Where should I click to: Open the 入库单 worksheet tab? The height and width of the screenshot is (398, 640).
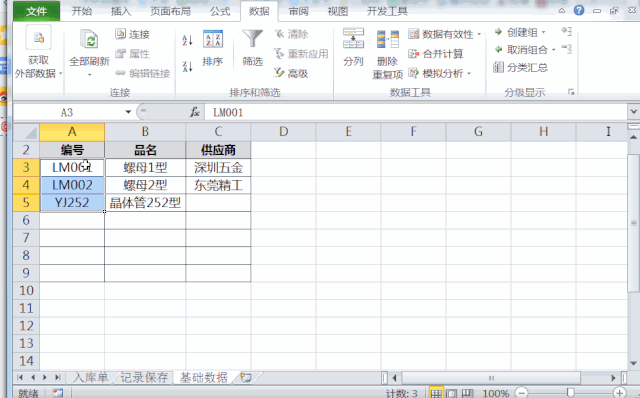point(90,378)
